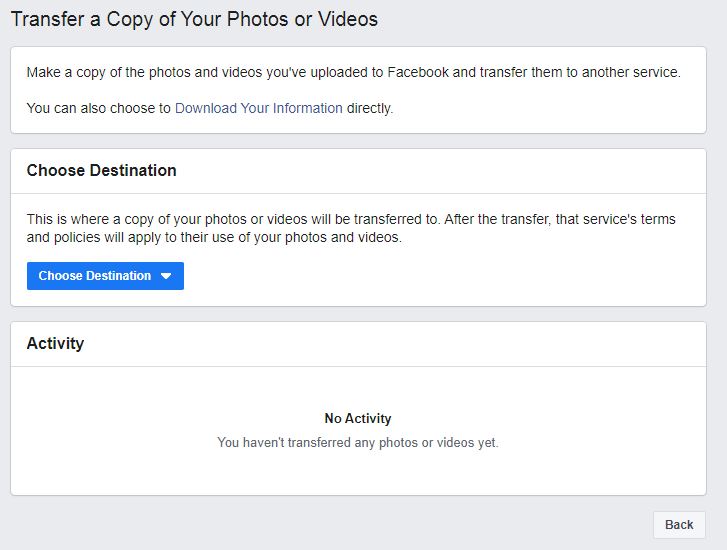Viewport: 727px width, 550px height.
Task: Open the blue Choose Destination dropdown button
Action: (105, 276)
